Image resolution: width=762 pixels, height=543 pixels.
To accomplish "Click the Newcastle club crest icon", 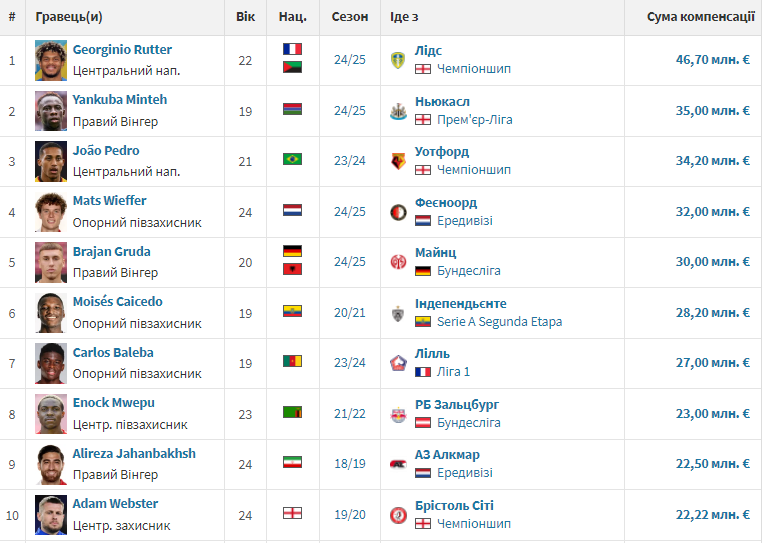I will point(398,111).
